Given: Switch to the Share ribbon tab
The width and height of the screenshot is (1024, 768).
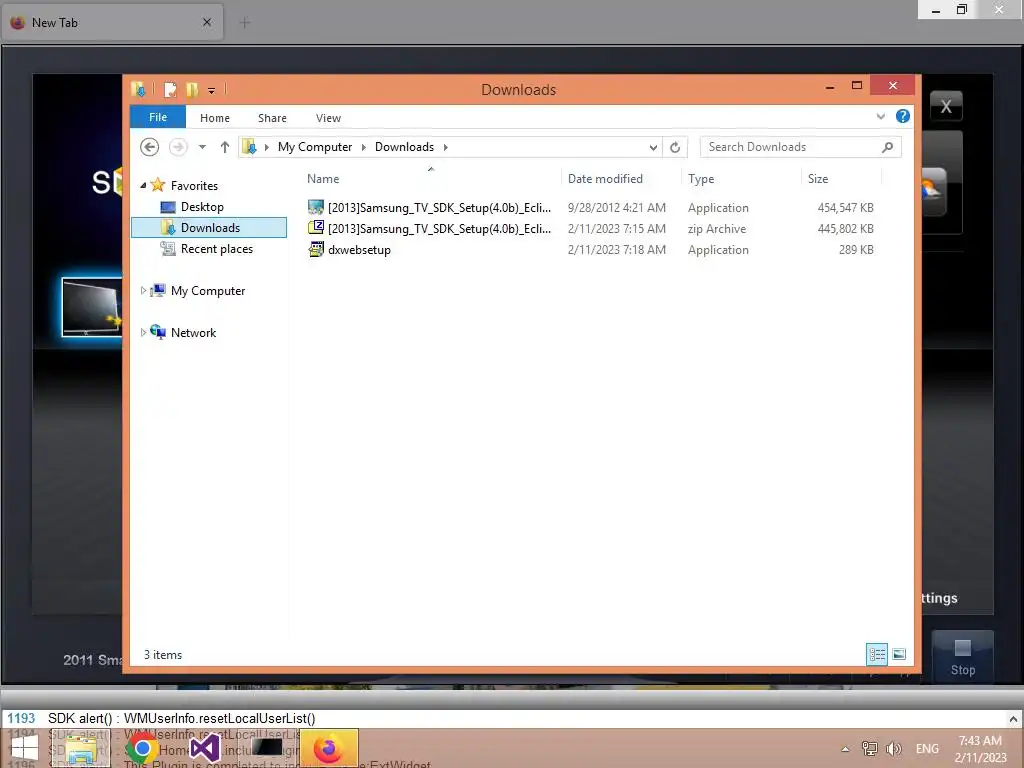Looking at the screenshot, I should pyautogui.click(x=272, y=118).
